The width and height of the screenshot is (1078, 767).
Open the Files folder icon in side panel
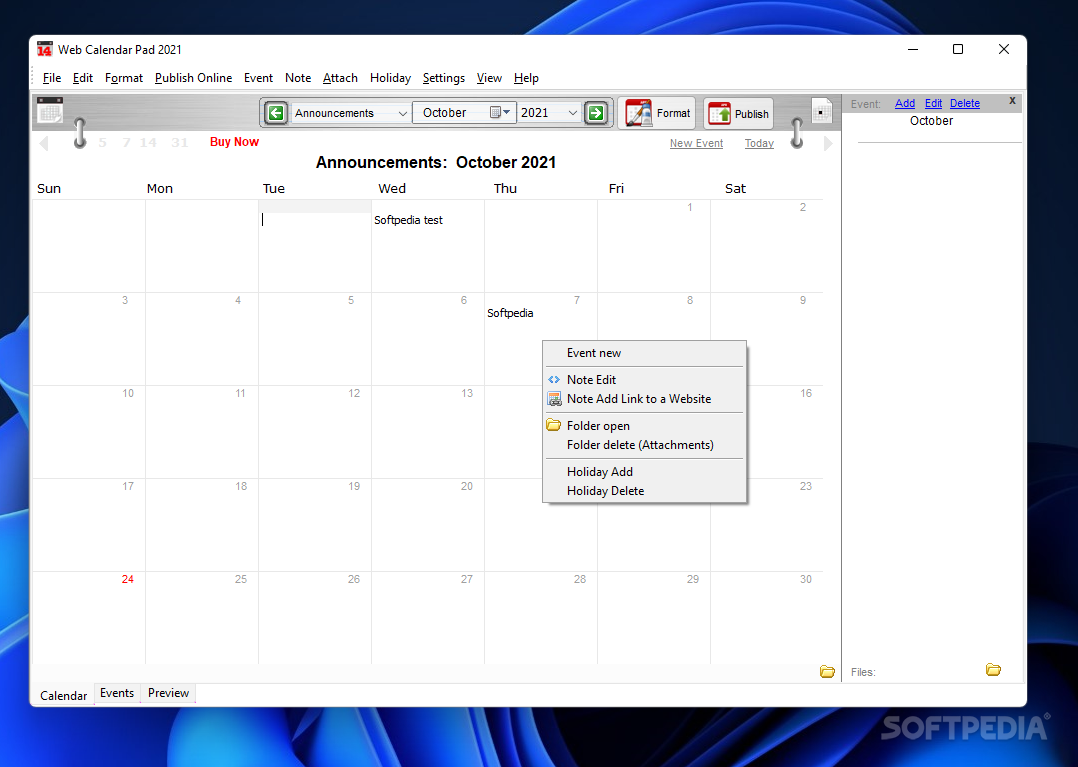[x=993, y=669]
